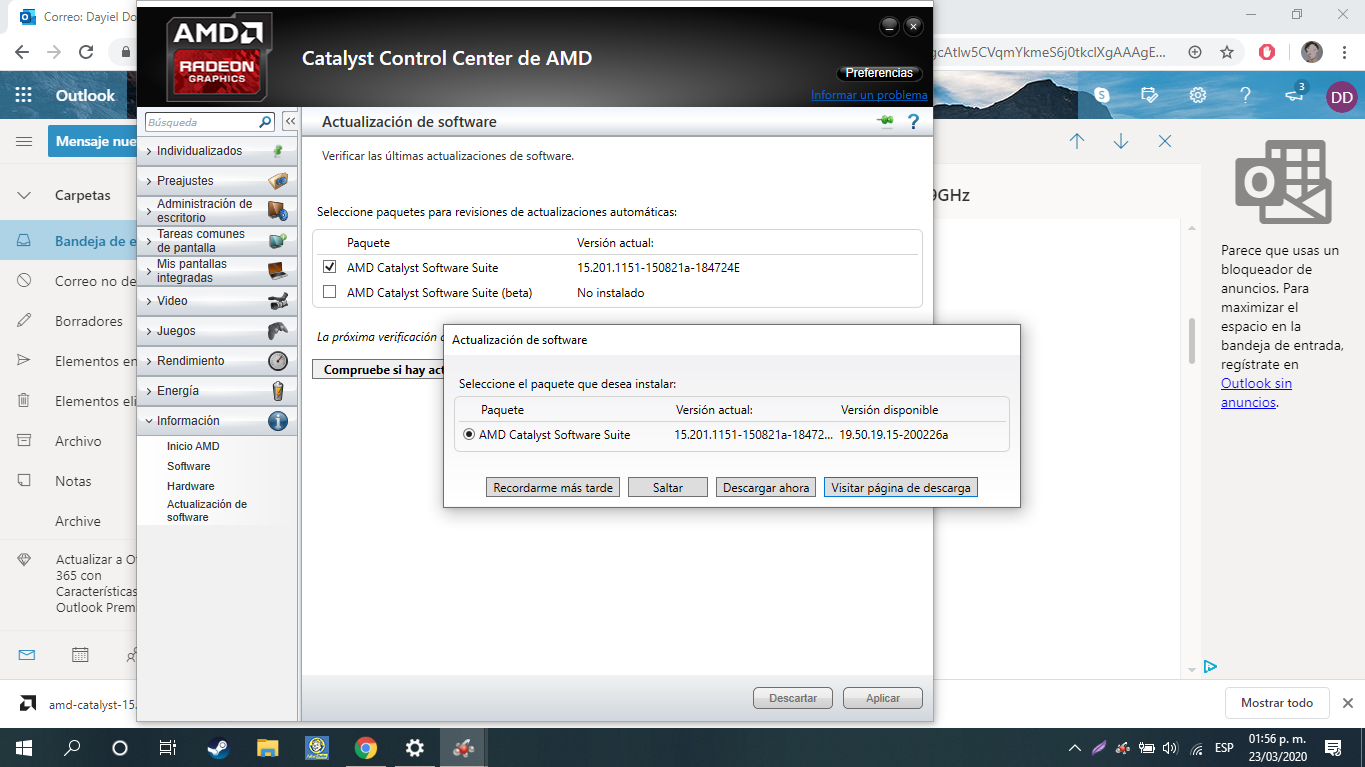The height and width of the screenshot is (767, 1365).
Task: Click Descargar ahora button
Action: 766,488
